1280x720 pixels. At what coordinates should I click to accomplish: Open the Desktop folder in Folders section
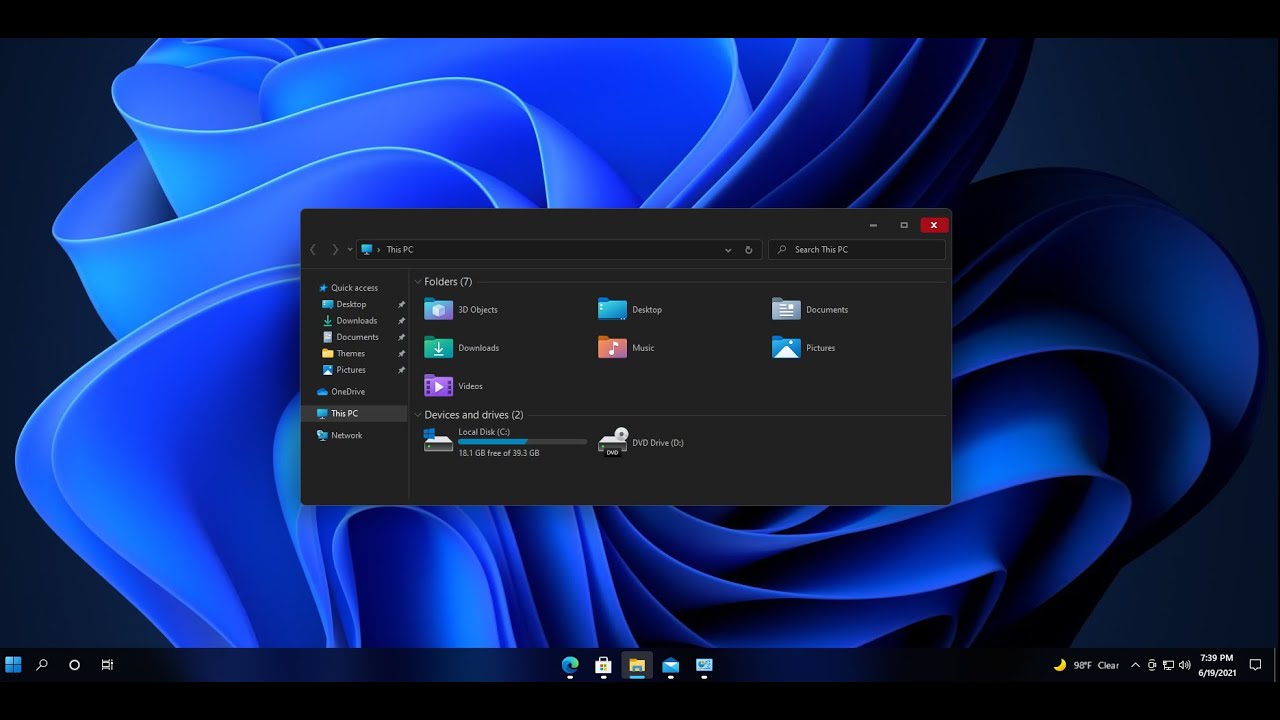coord(612,310)
